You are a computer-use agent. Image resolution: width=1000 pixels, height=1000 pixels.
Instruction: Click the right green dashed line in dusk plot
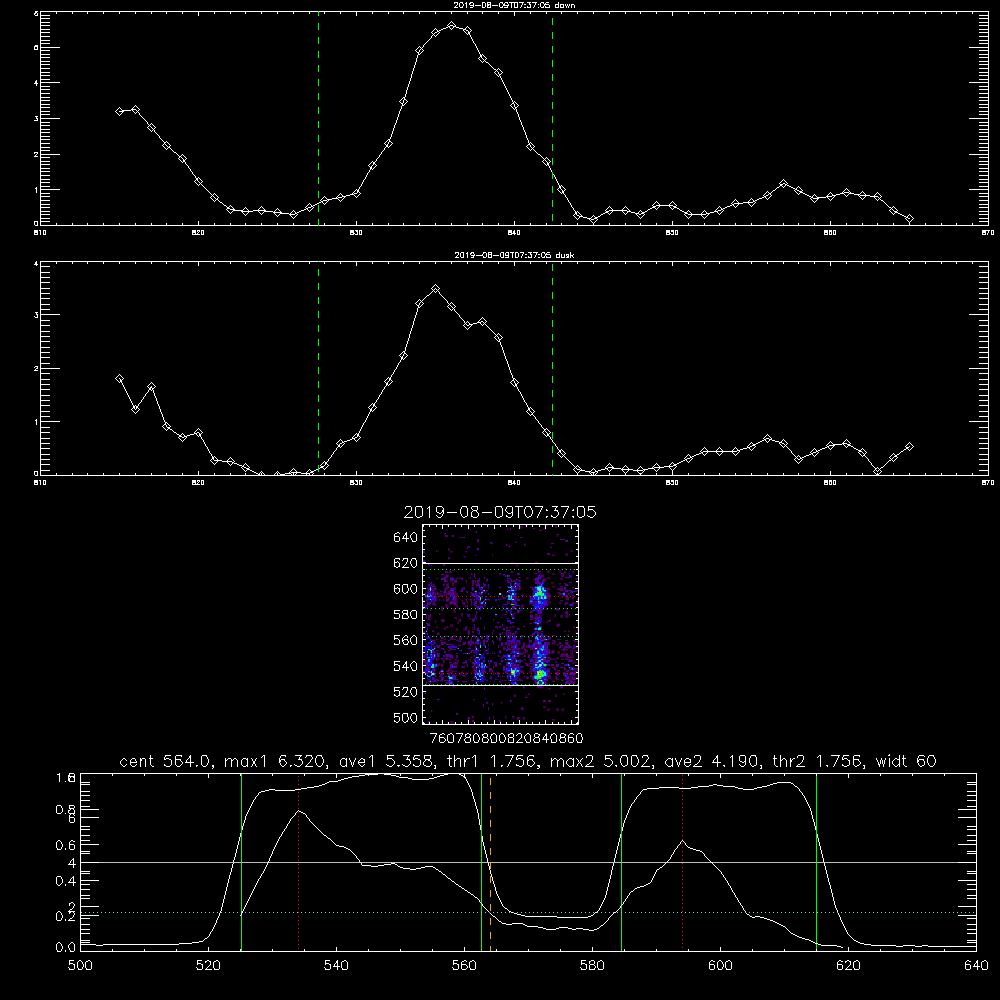552,368
